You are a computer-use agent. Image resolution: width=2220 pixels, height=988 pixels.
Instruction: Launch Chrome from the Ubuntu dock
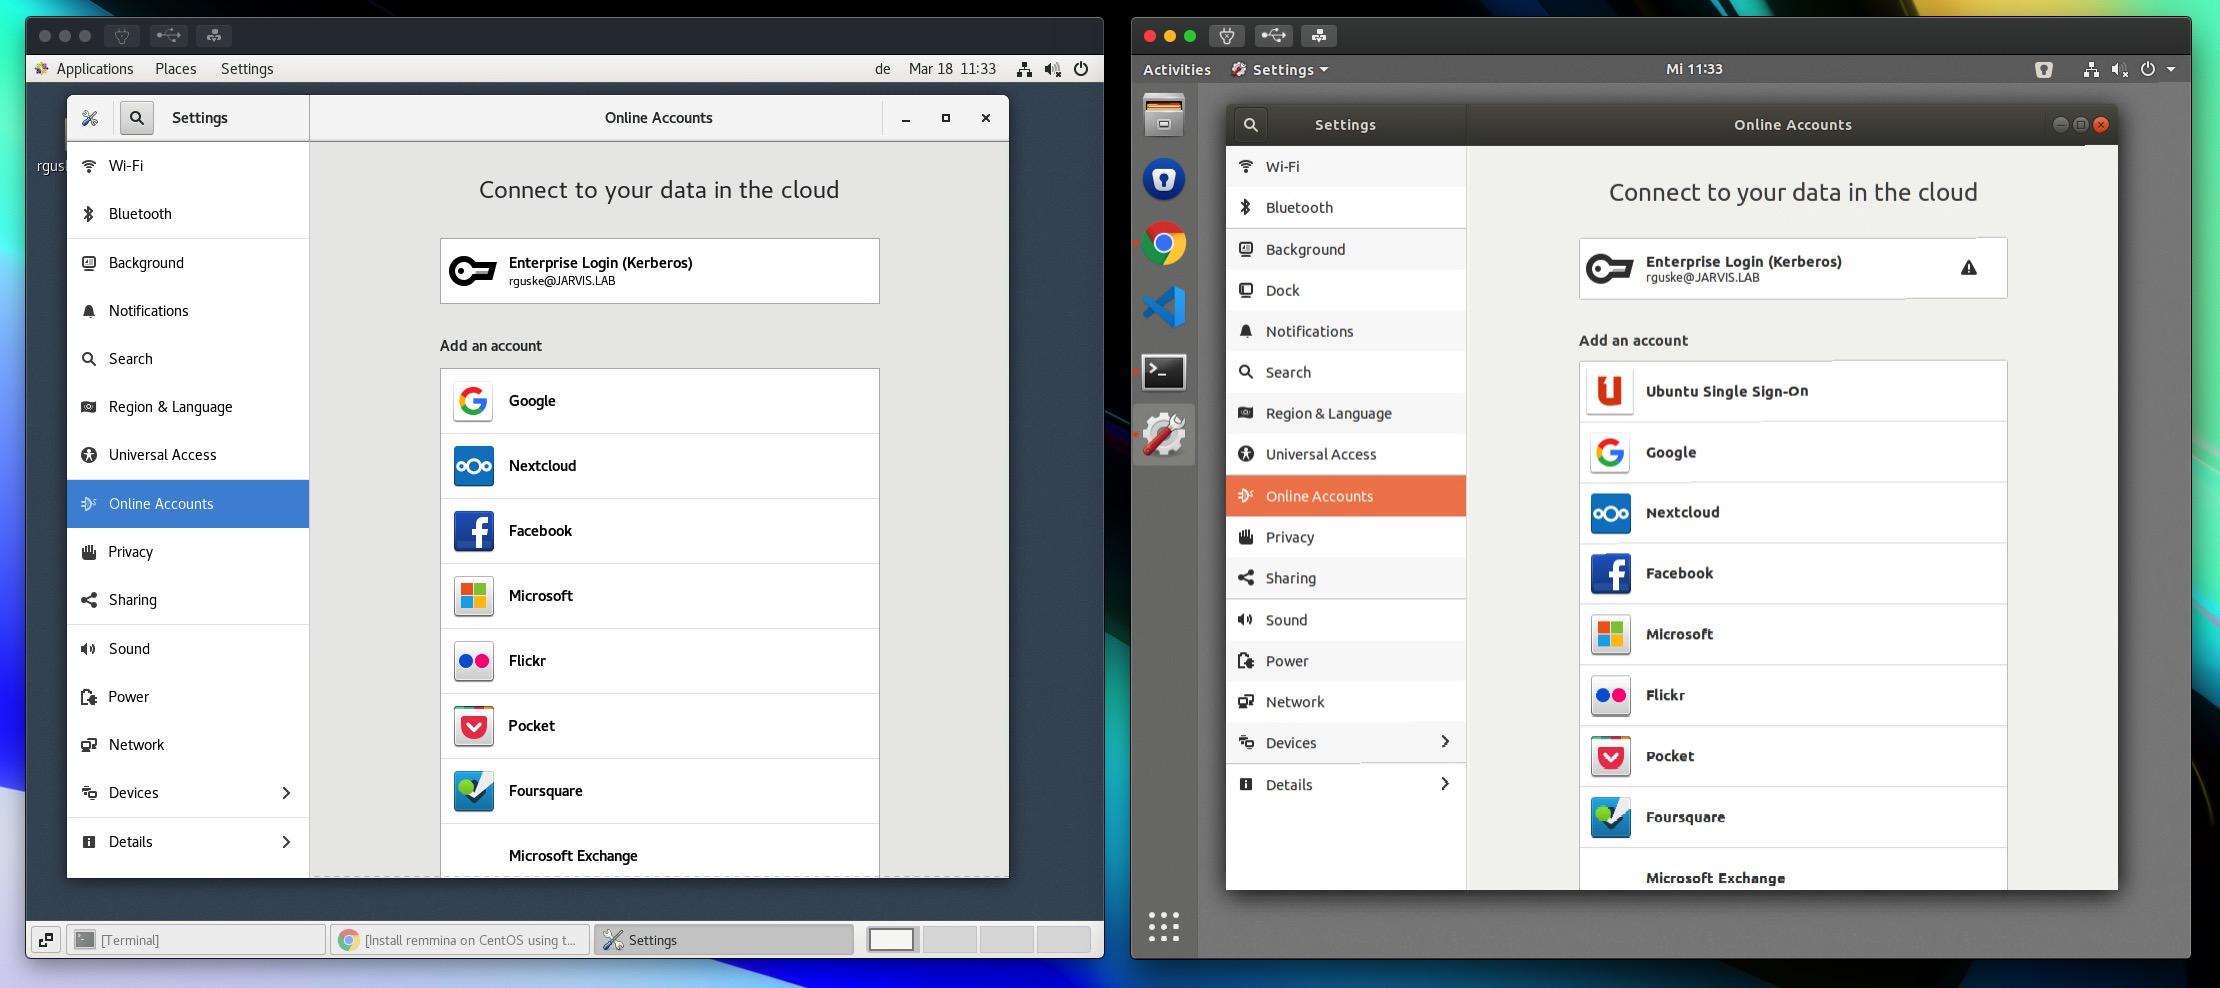click(x=1164, y=243)
